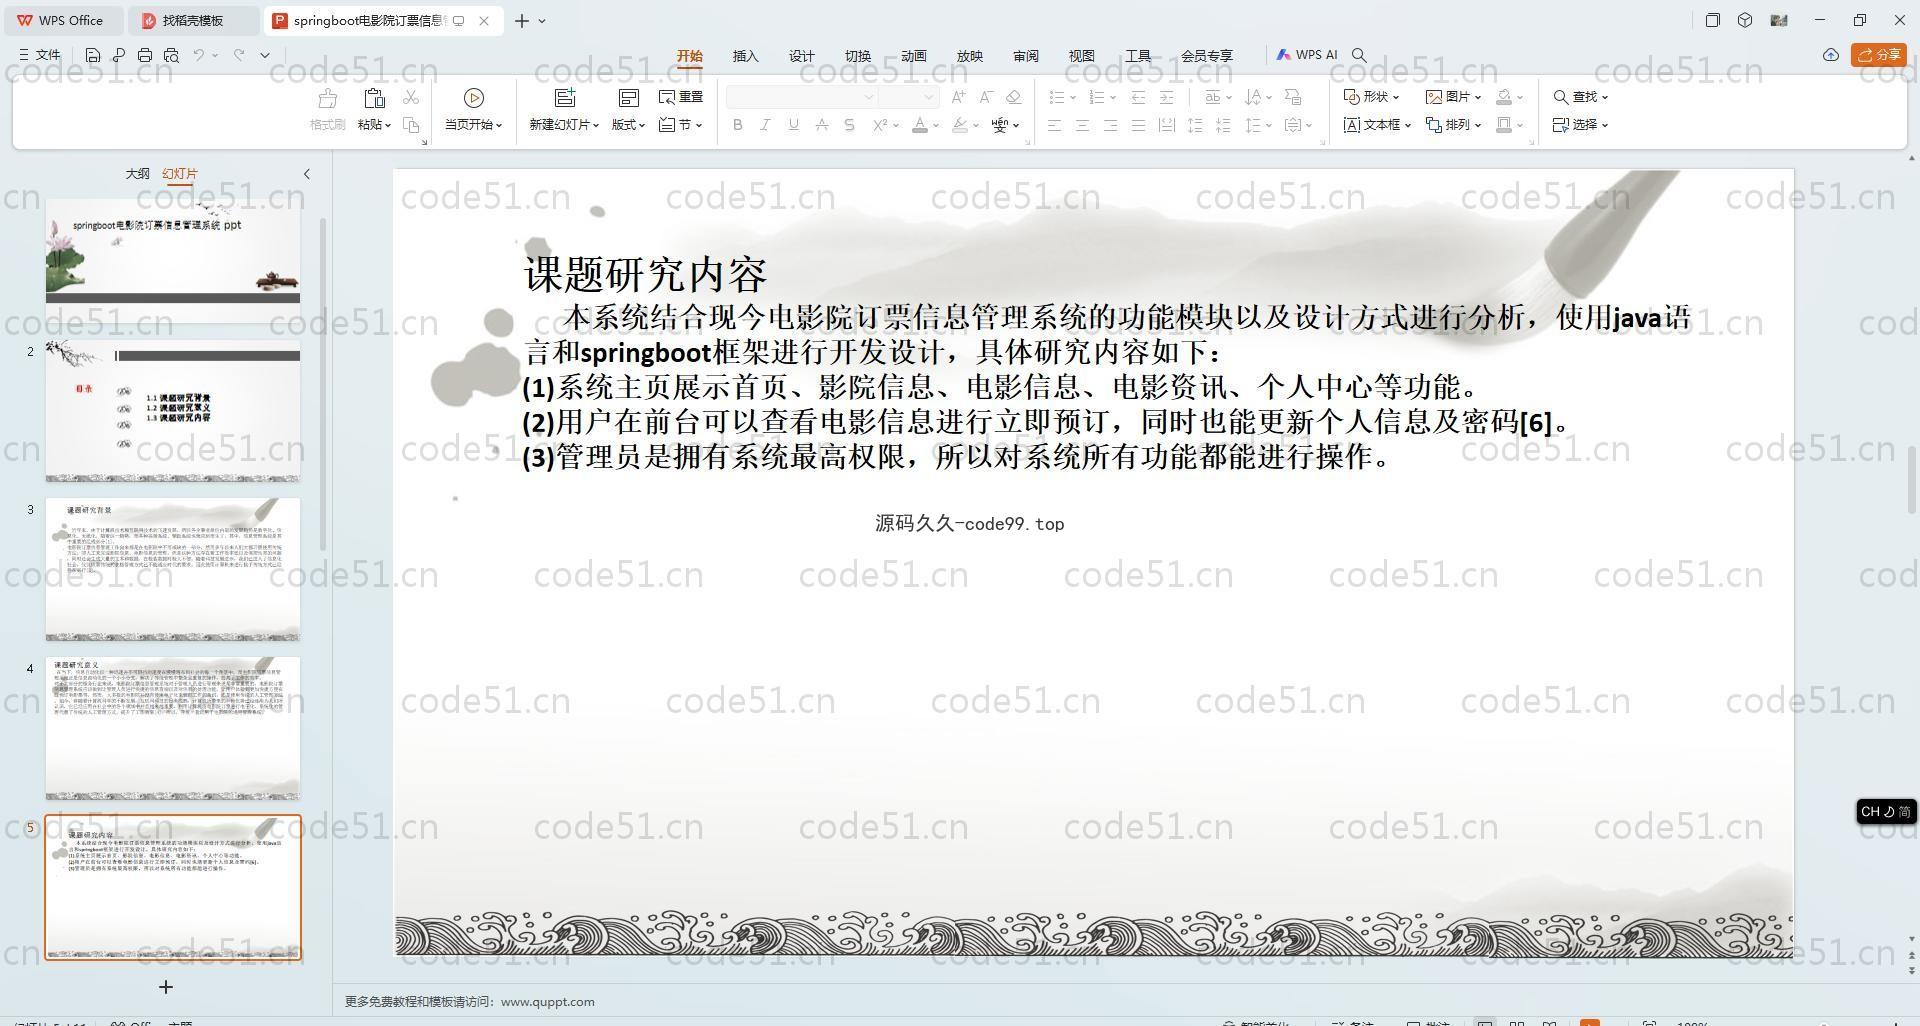Image resolution: width=1920 pixels, height=1026 pixels.
Task: Start slideshow with play circle icon
Action: [x=474, y=97]
